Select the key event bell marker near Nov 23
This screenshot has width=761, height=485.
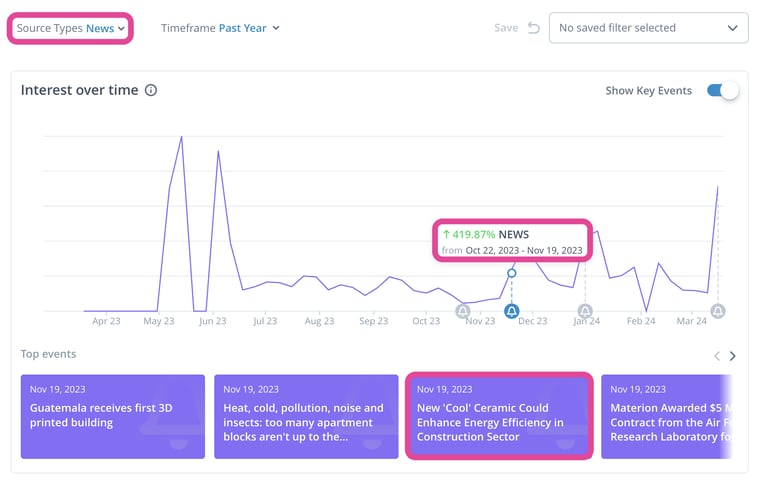click(x=463, y=311)
